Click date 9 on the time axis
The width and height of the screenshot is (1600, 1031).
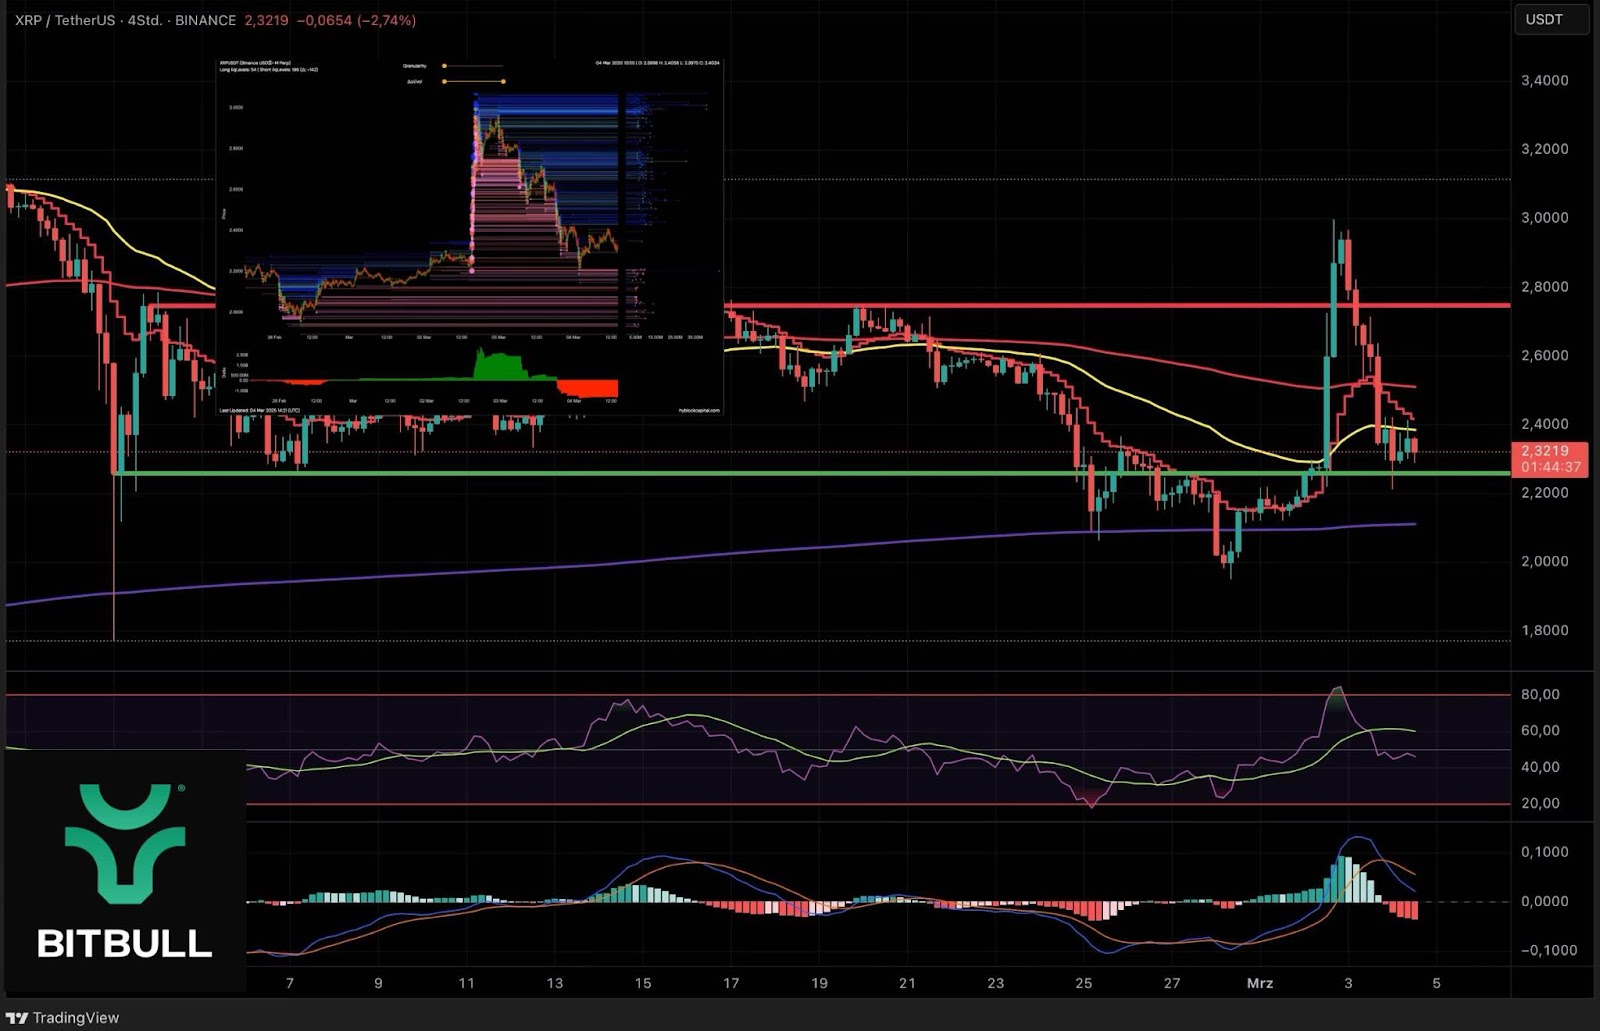pos(378,983)
